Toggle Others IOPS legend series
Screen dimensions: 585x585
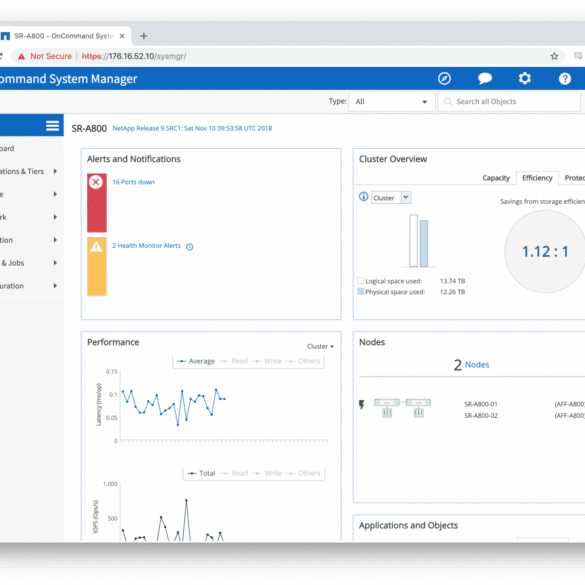[x=304, y=473]
